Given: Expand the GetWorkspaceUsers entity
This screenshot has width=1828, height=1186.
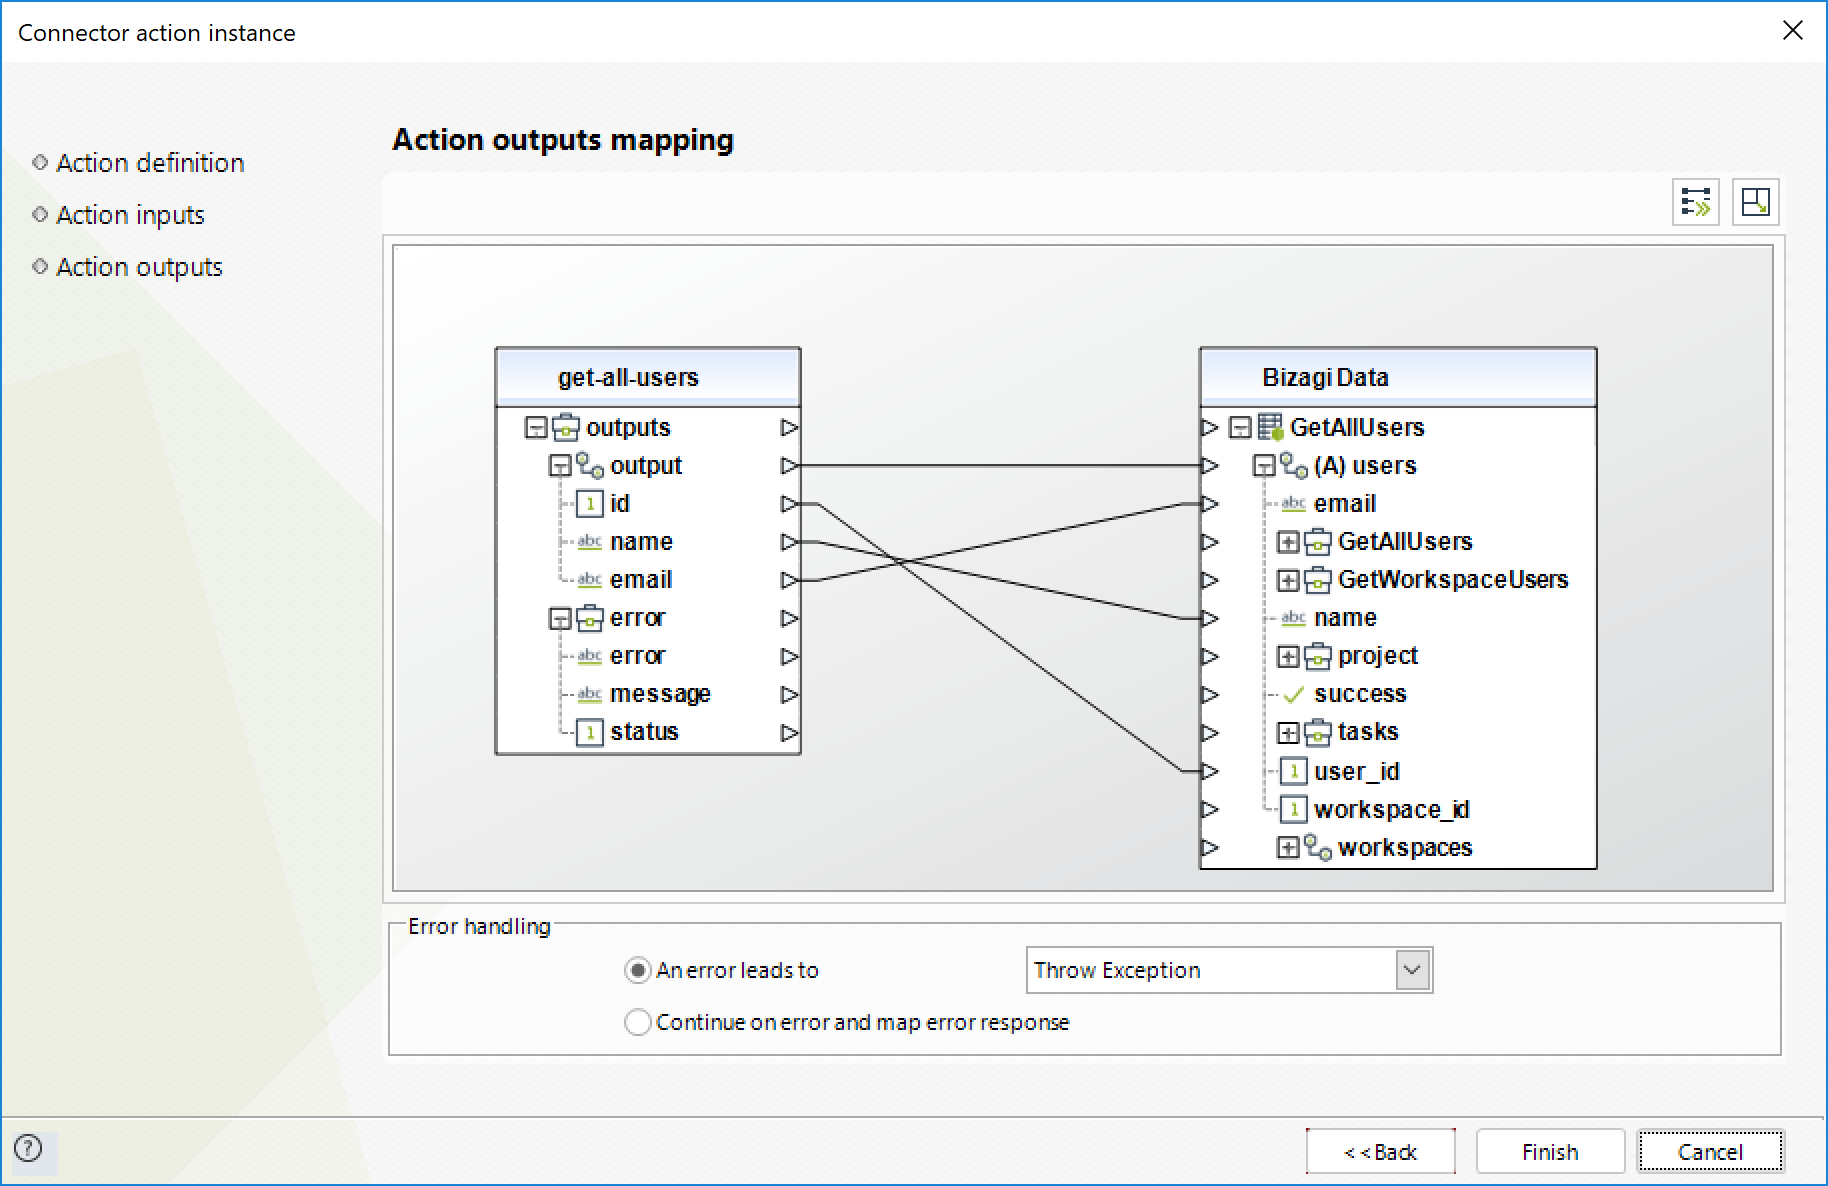Looking at the screenshot, I should (1288, 580).
